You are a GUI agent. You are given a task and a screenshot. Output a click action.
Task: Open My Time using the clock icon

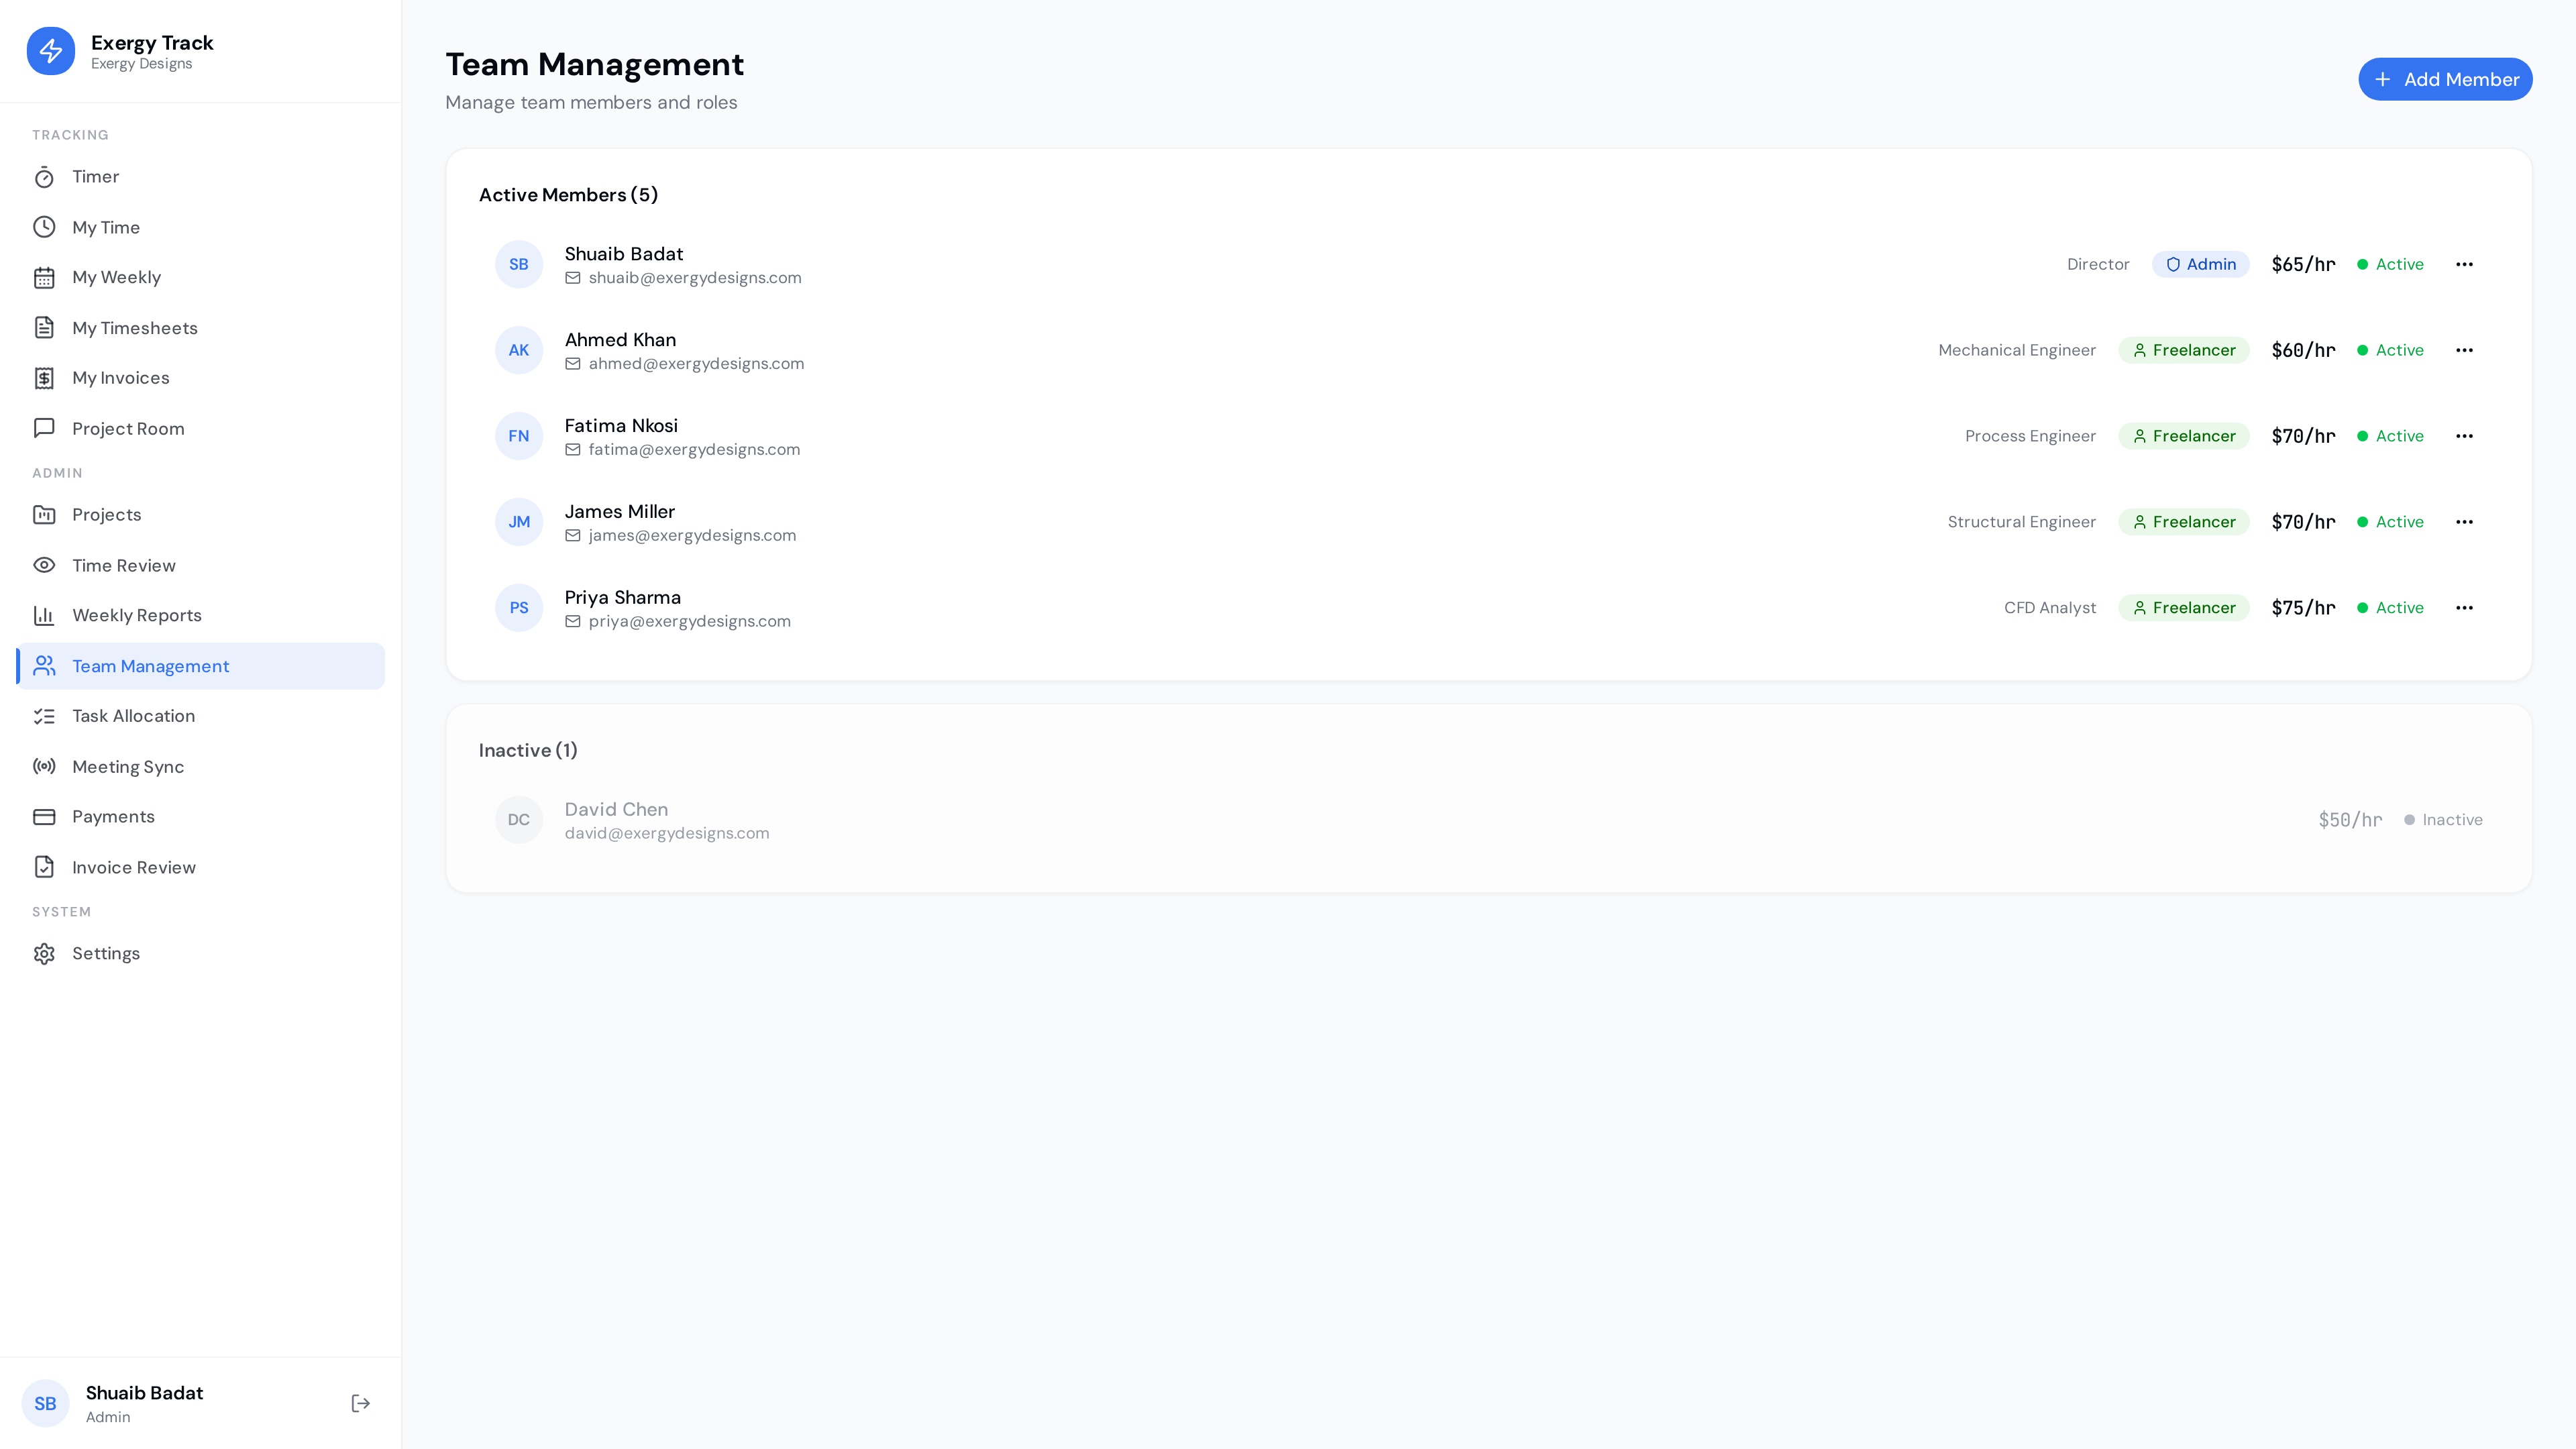45,226
